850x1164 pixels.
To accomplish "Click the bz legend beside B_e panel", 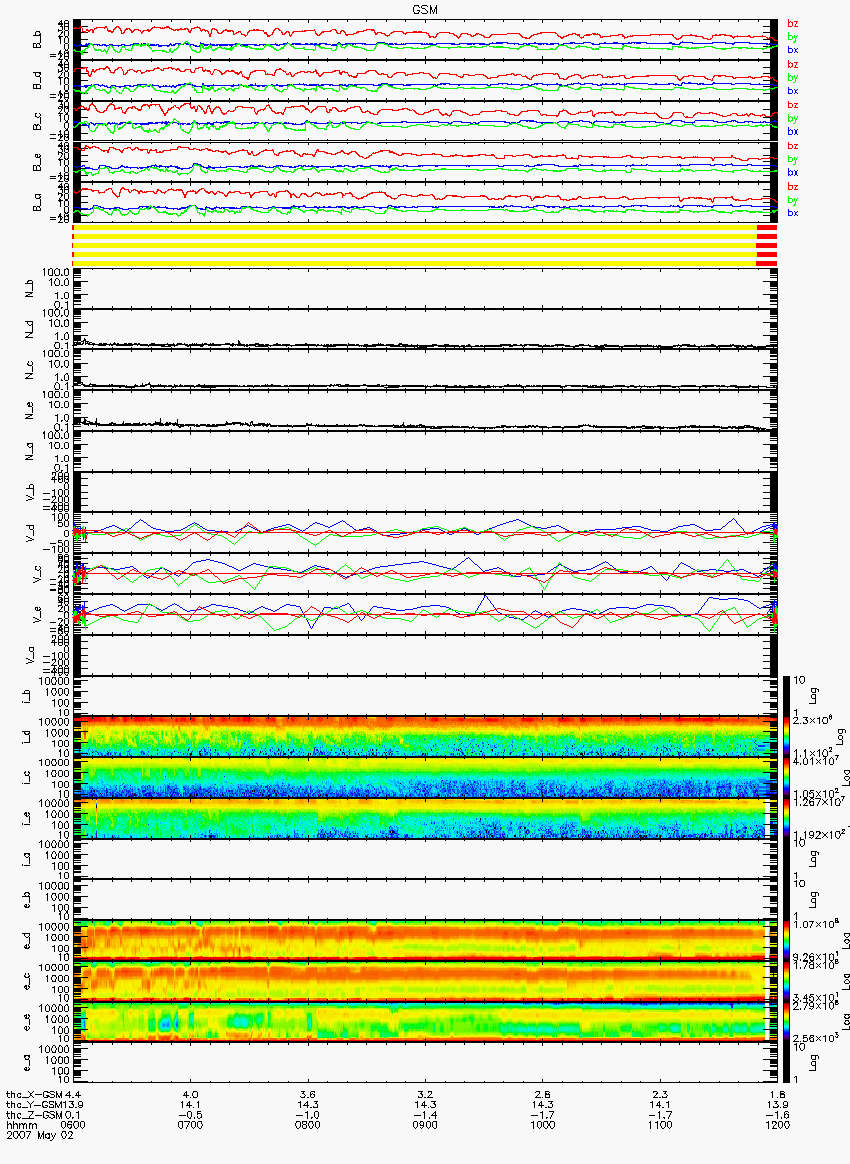I will pyautogui.click(x=792, y=146).
